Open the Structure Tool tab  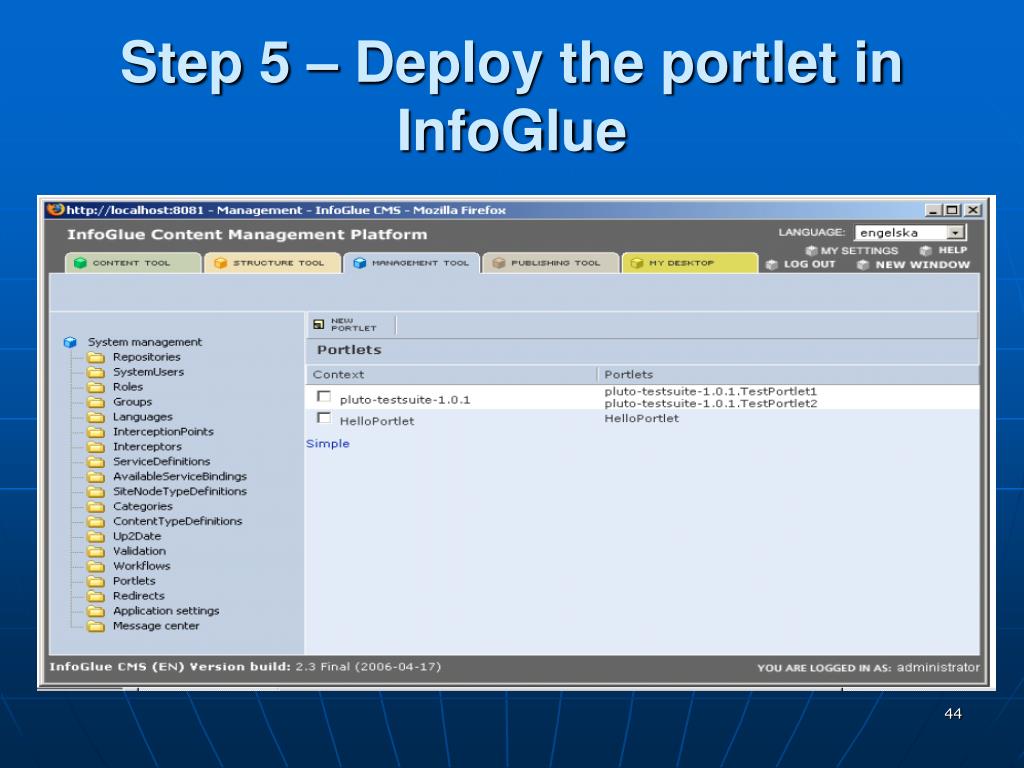[x=272, y=263]
